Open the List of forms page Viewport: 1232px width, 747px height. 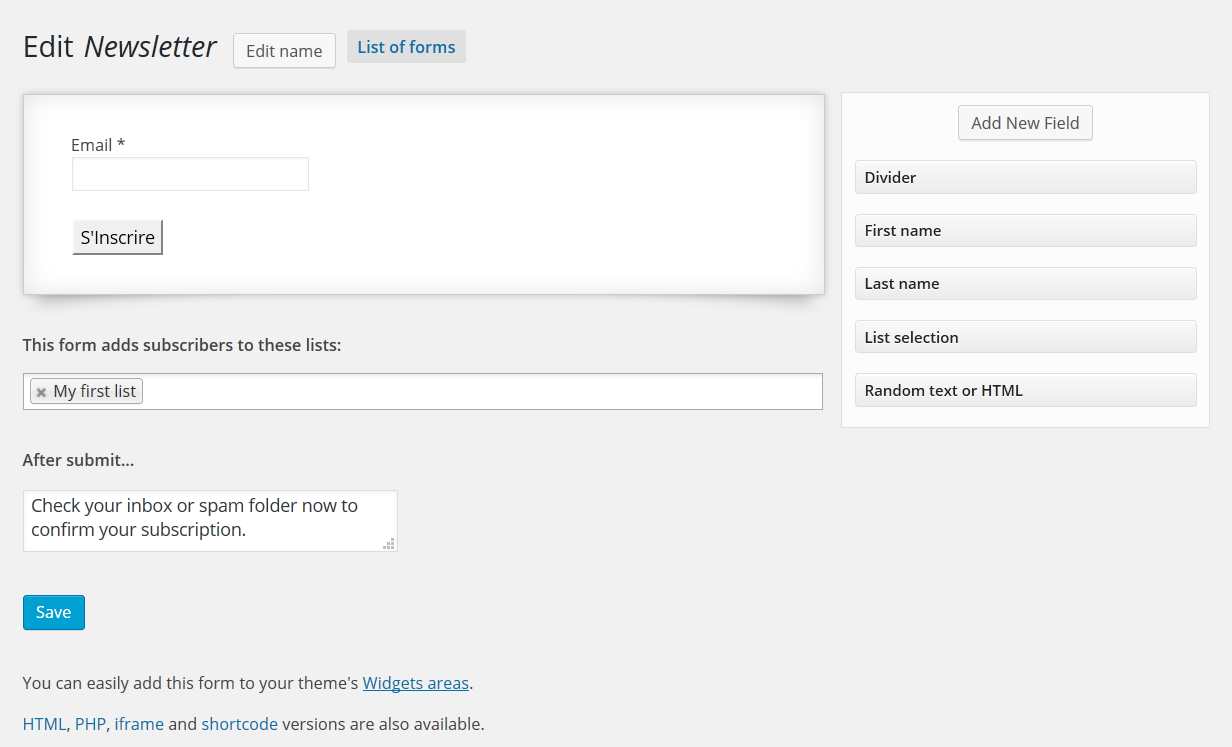click(406, 47)
